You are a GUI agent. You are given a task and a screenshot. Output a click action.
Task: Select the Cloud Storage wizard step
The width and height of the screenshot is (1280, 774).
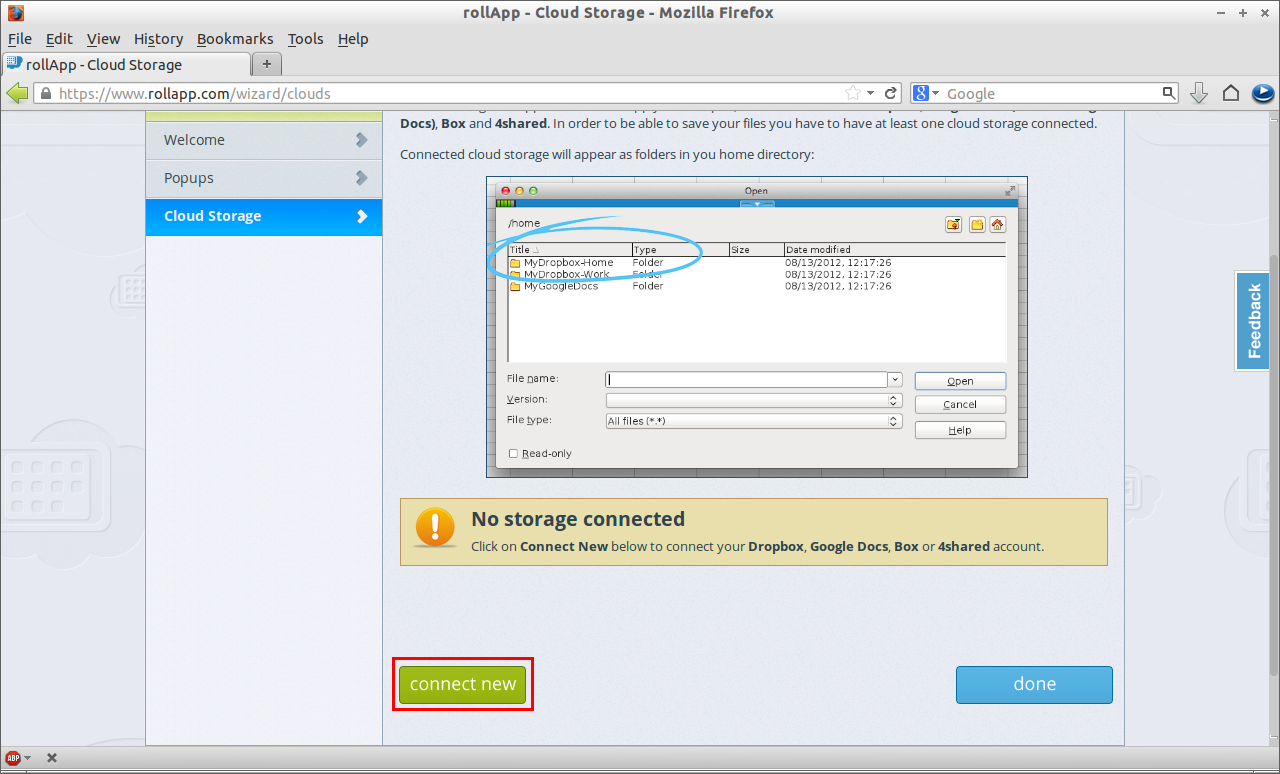click(x=264, y=216)
